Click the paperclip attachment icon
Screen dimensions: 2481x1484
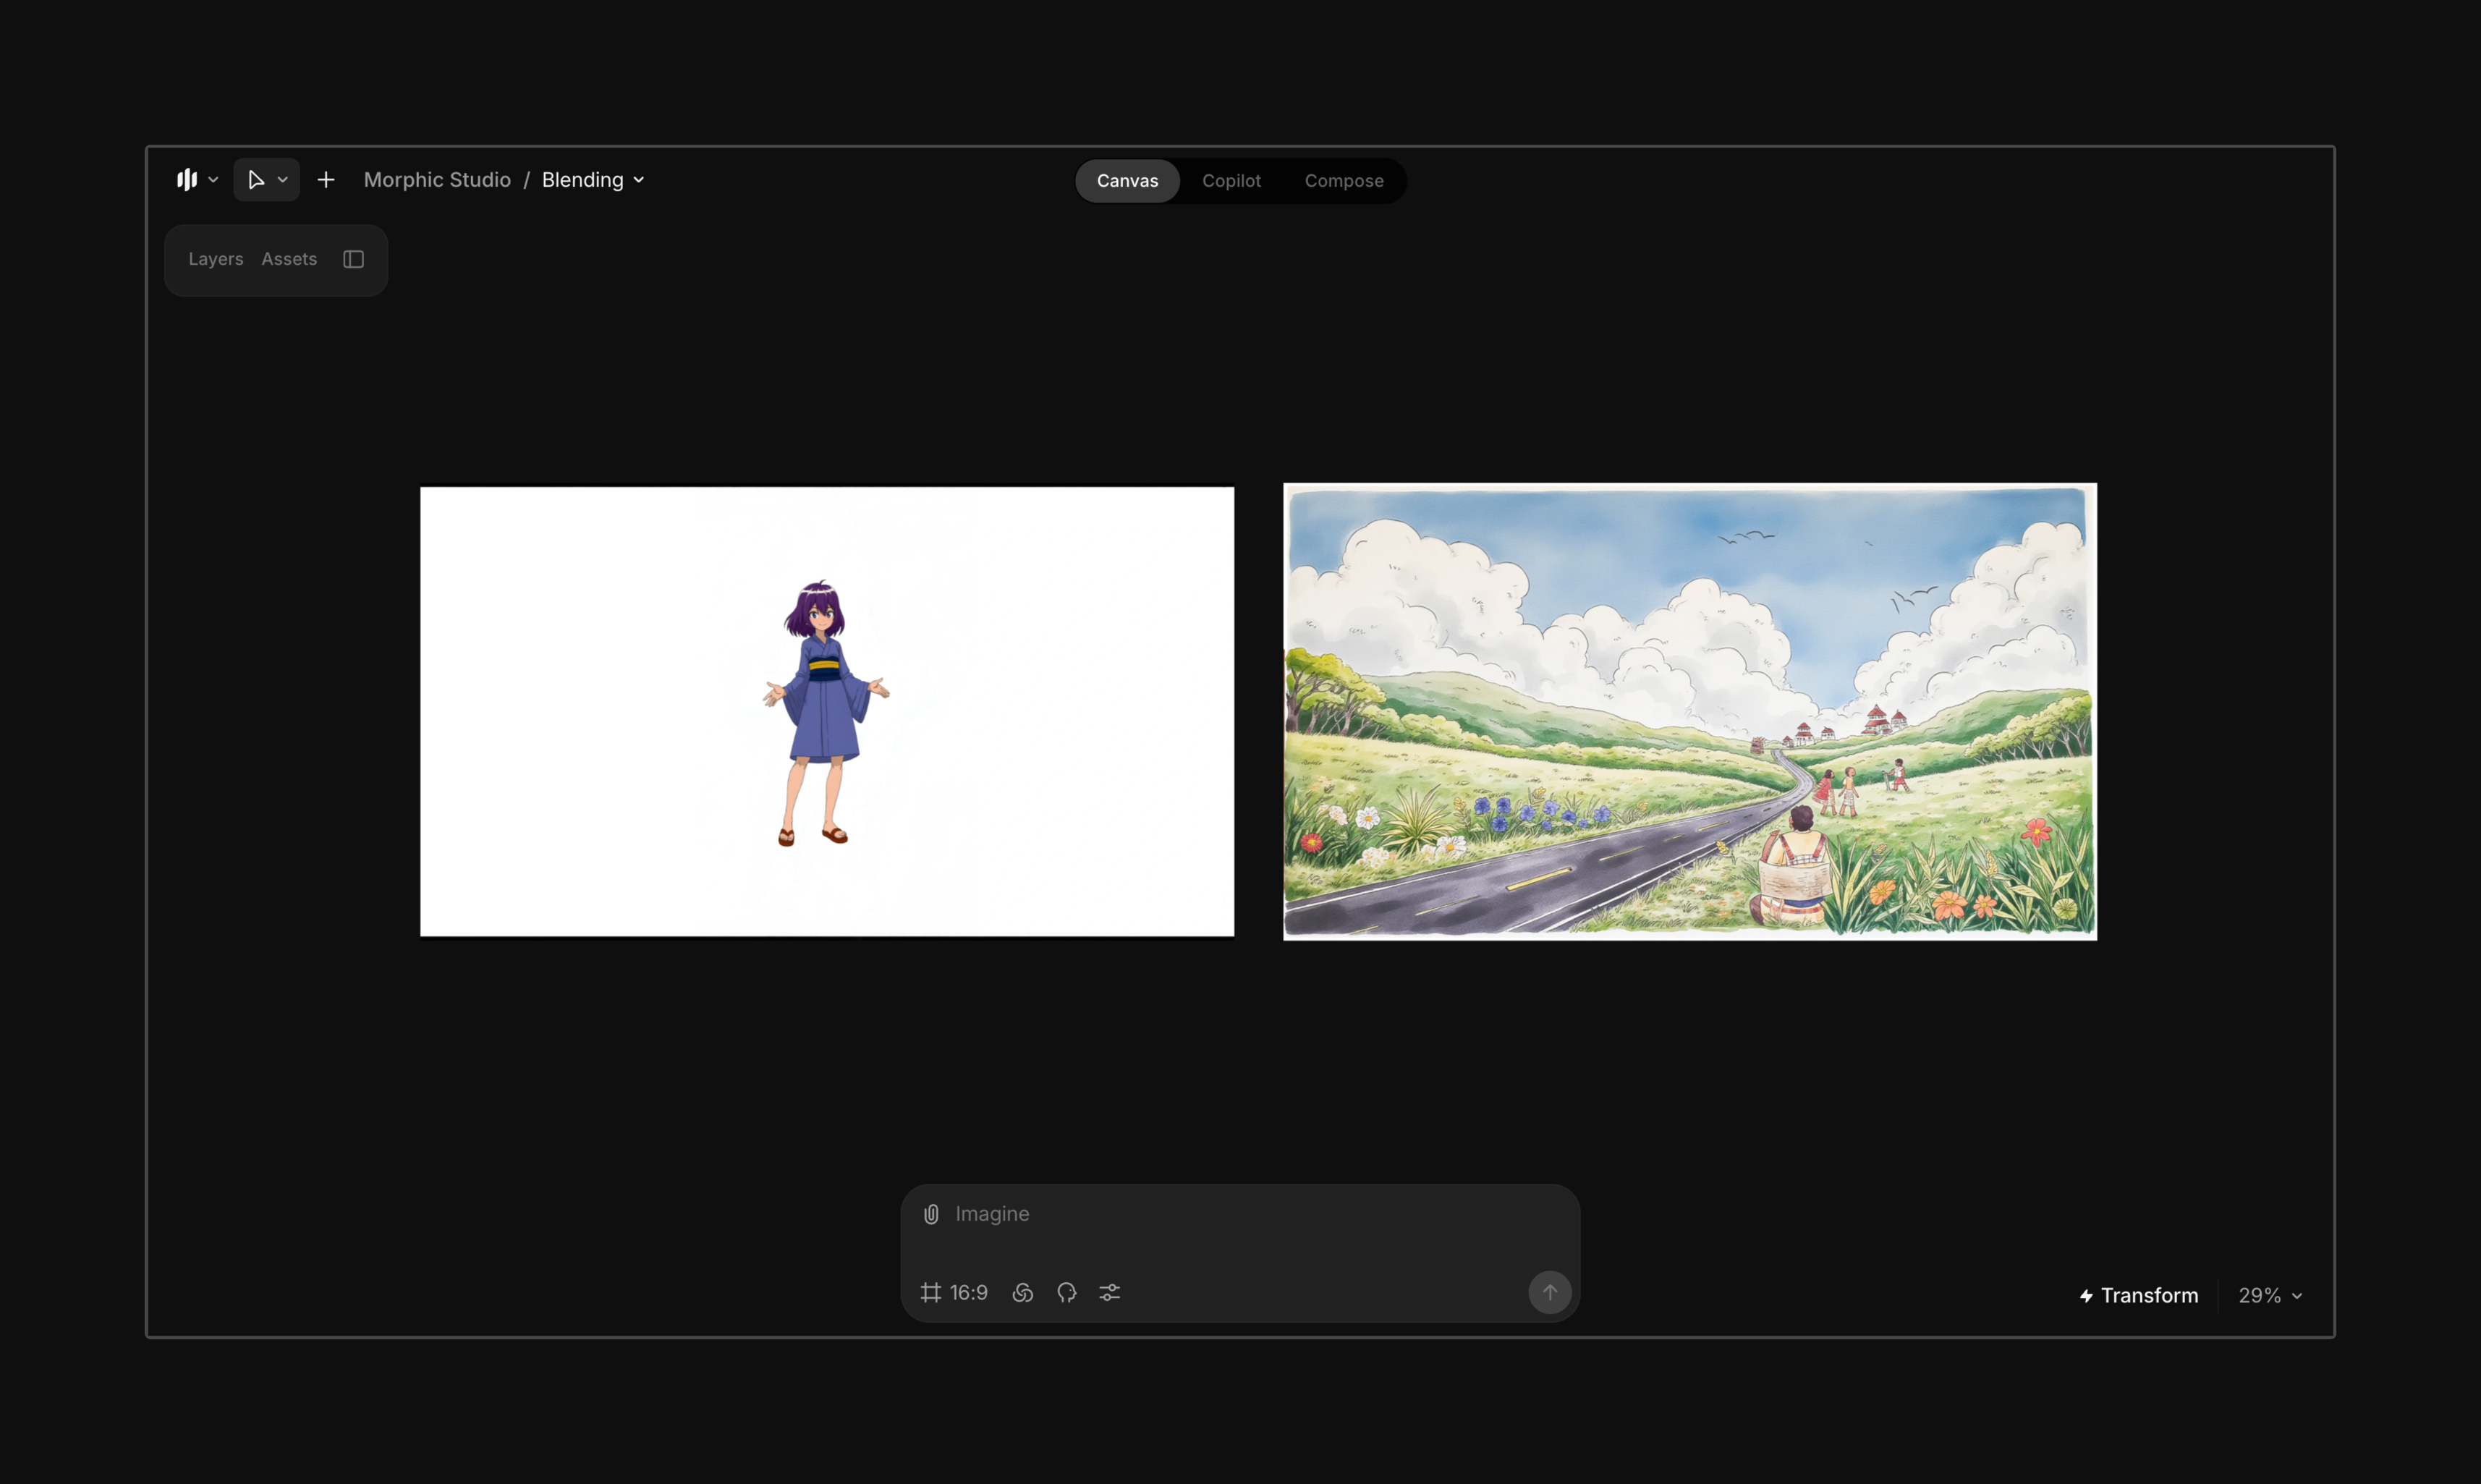pyautogui.click(x=931, y=1214)
